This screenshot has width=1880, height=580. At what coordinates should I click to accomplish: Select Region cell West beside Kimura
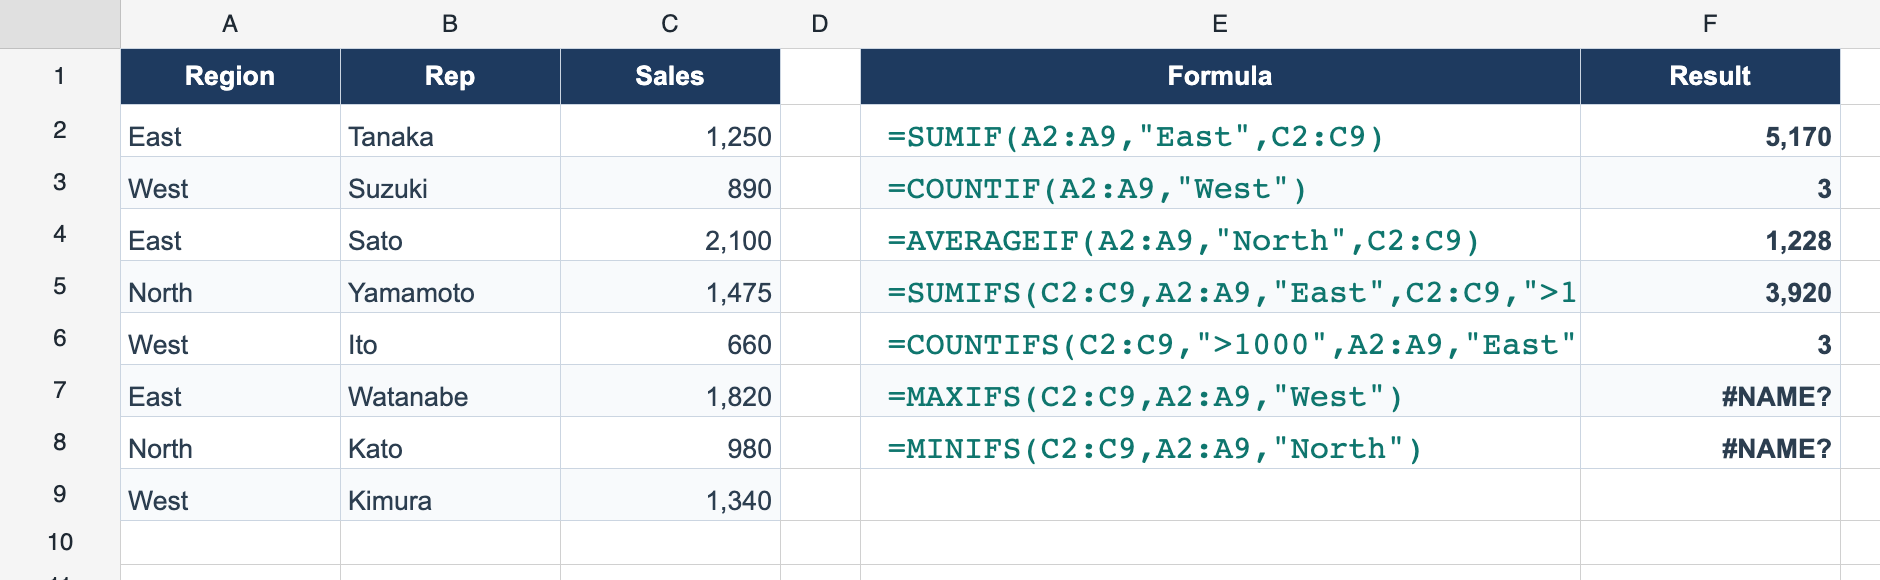coord(230,495)
